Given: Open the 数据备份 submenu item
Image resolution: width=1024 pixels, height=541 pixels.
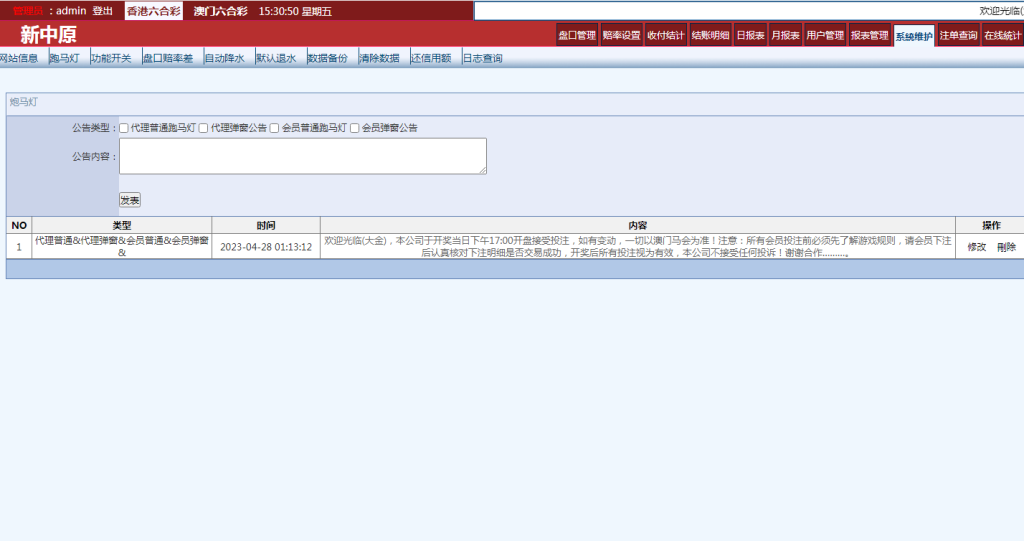Looking at the screenshot, I should pos(327,58).
